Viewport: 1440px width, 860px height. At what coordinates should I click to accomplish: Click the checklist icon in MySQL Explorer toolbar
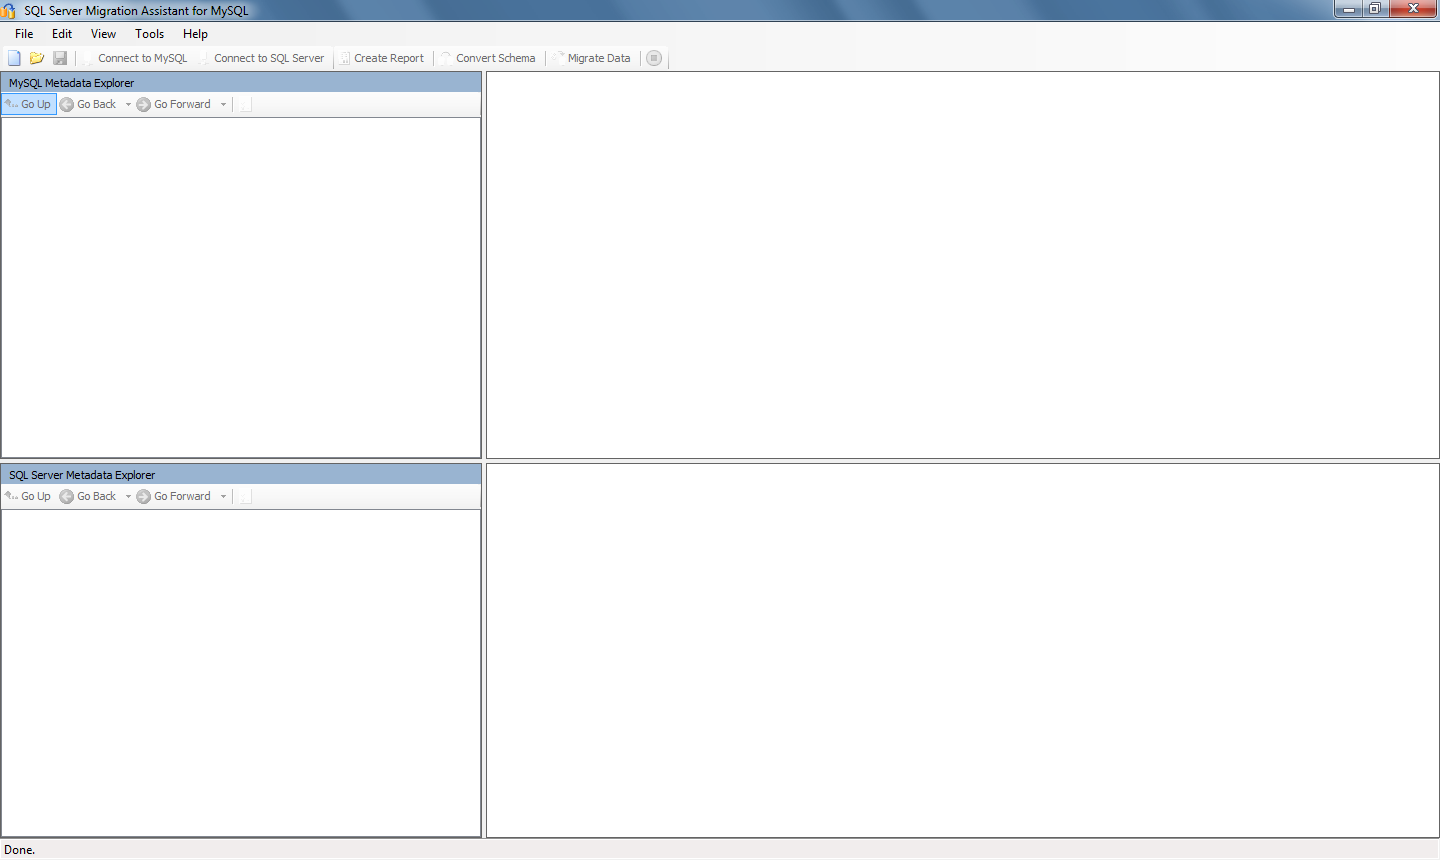[x=246, y=104]
